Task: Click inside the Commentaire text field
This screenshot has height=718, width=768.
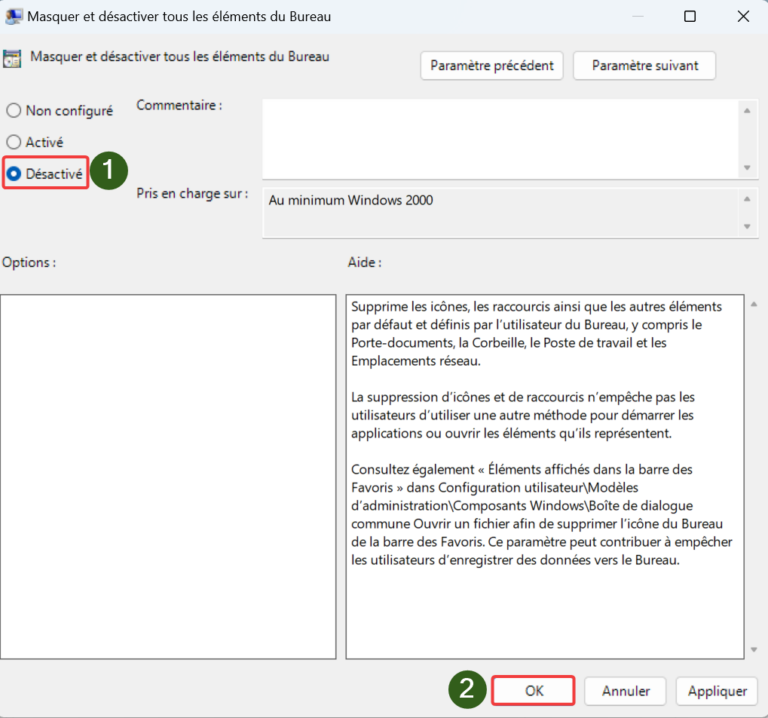Action: coord(500,138)
